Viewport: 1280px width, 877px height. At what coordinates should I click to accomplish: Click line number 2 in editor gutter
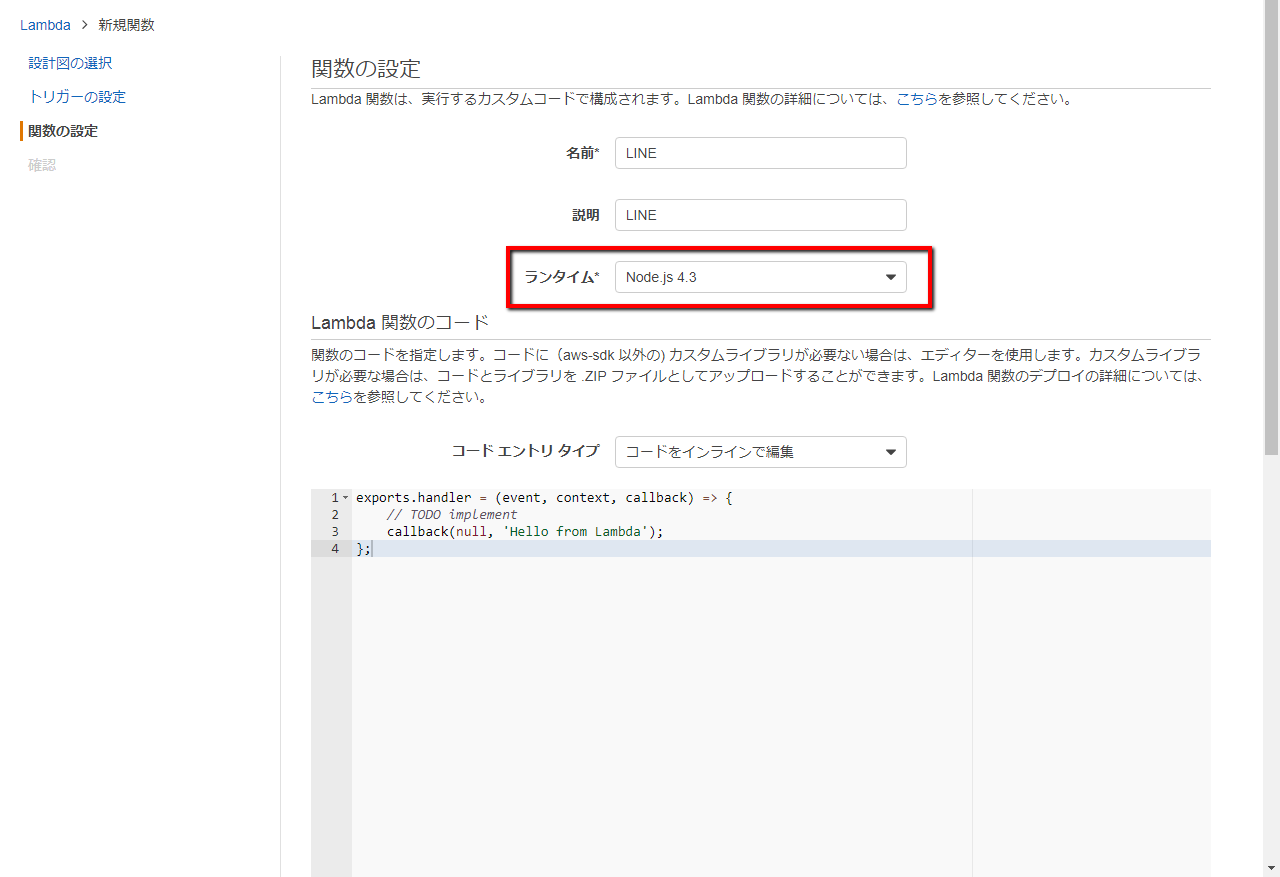(x=334, y=515)
